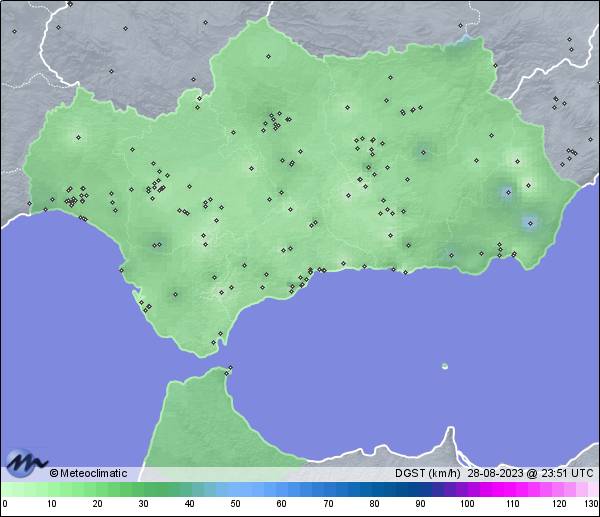Click the "100" value on the legend scale
Screen dimensions: 600x517
tap(467, 503)
